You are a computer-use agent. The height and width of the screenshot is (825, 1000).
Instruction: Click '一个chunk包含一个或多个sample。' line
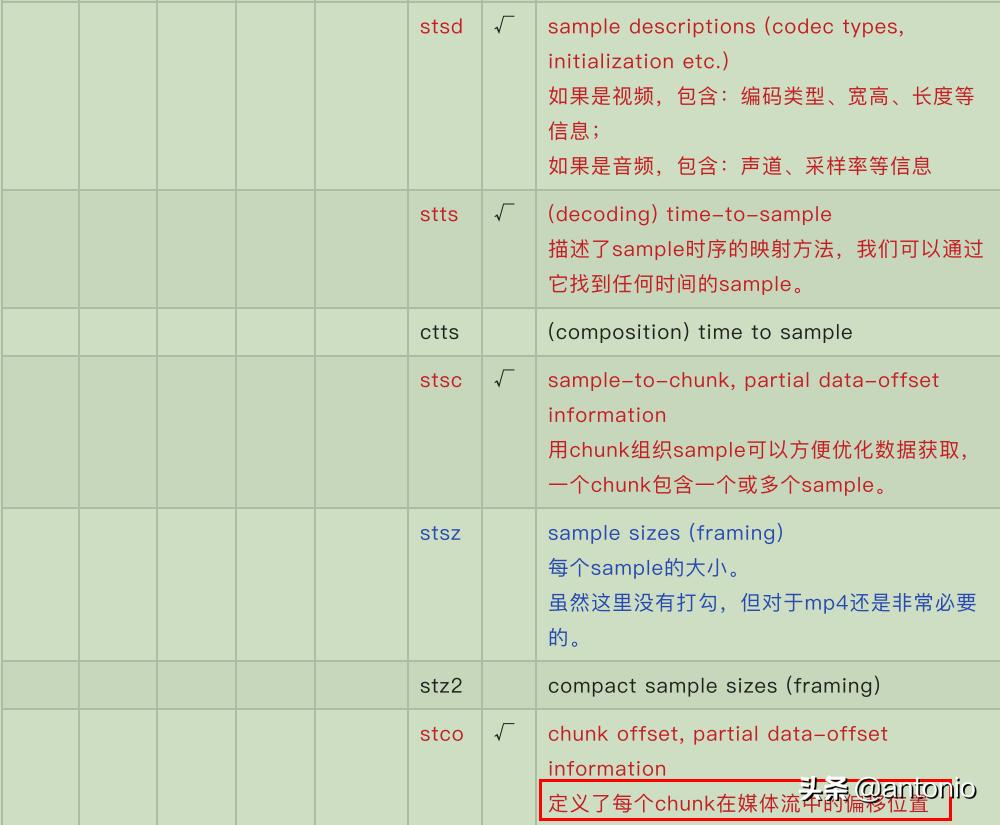tap(717, 485)
